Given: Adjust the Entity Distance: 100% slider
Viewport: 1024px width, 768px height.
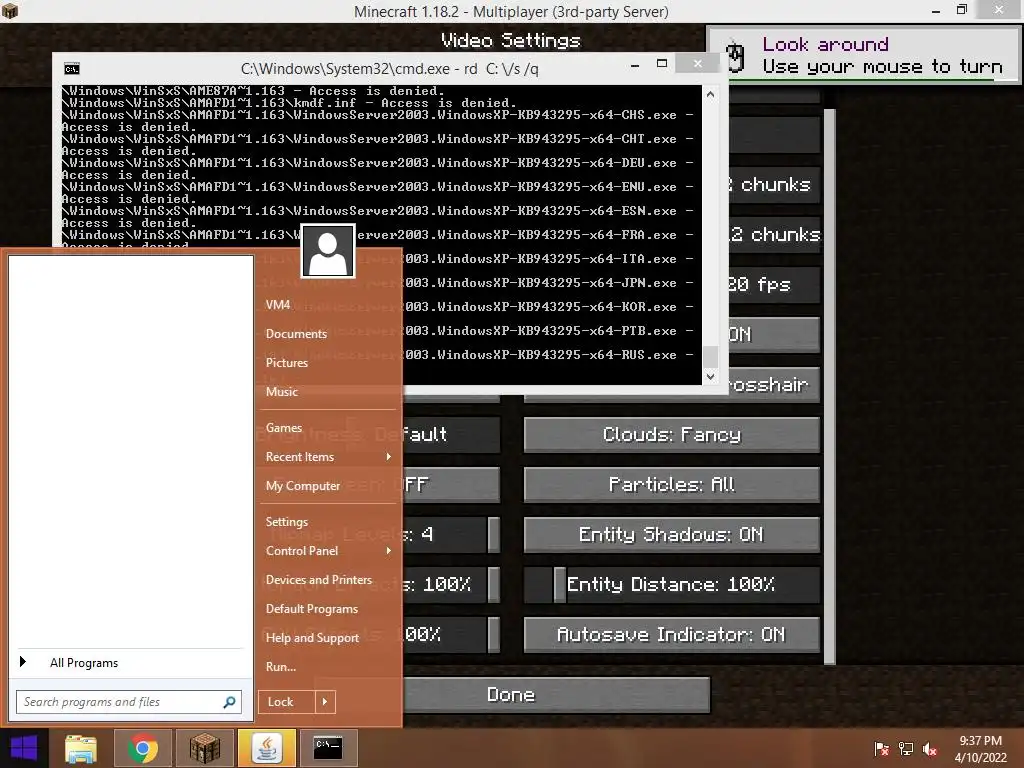Looking at the screenshot, I should [671, 584].
